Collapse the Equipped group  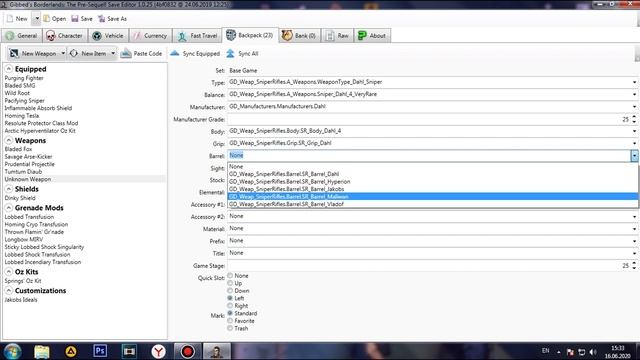[x=9, y=69]
